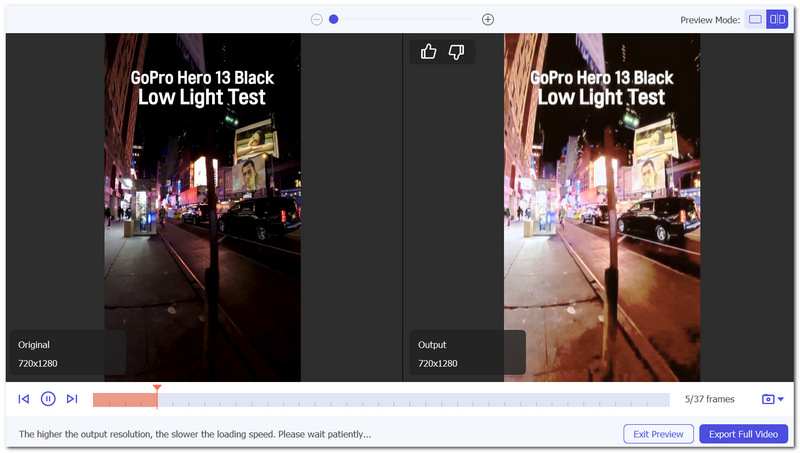Screen dimensions: 800x453
Task: Click the 'Original' label box
Action: click(66, 353)
